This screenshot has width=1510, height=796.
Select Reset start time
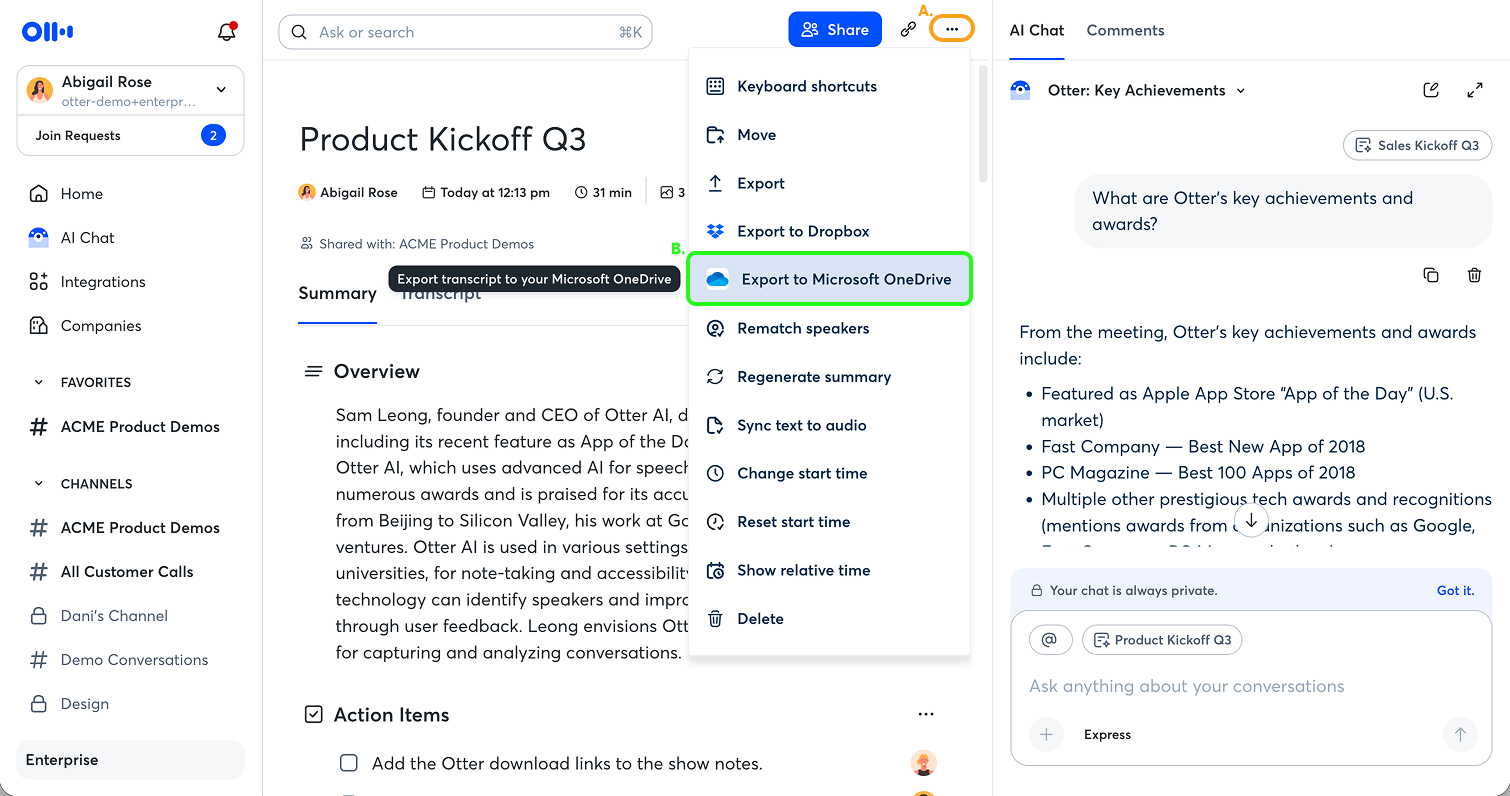(829, 522)
